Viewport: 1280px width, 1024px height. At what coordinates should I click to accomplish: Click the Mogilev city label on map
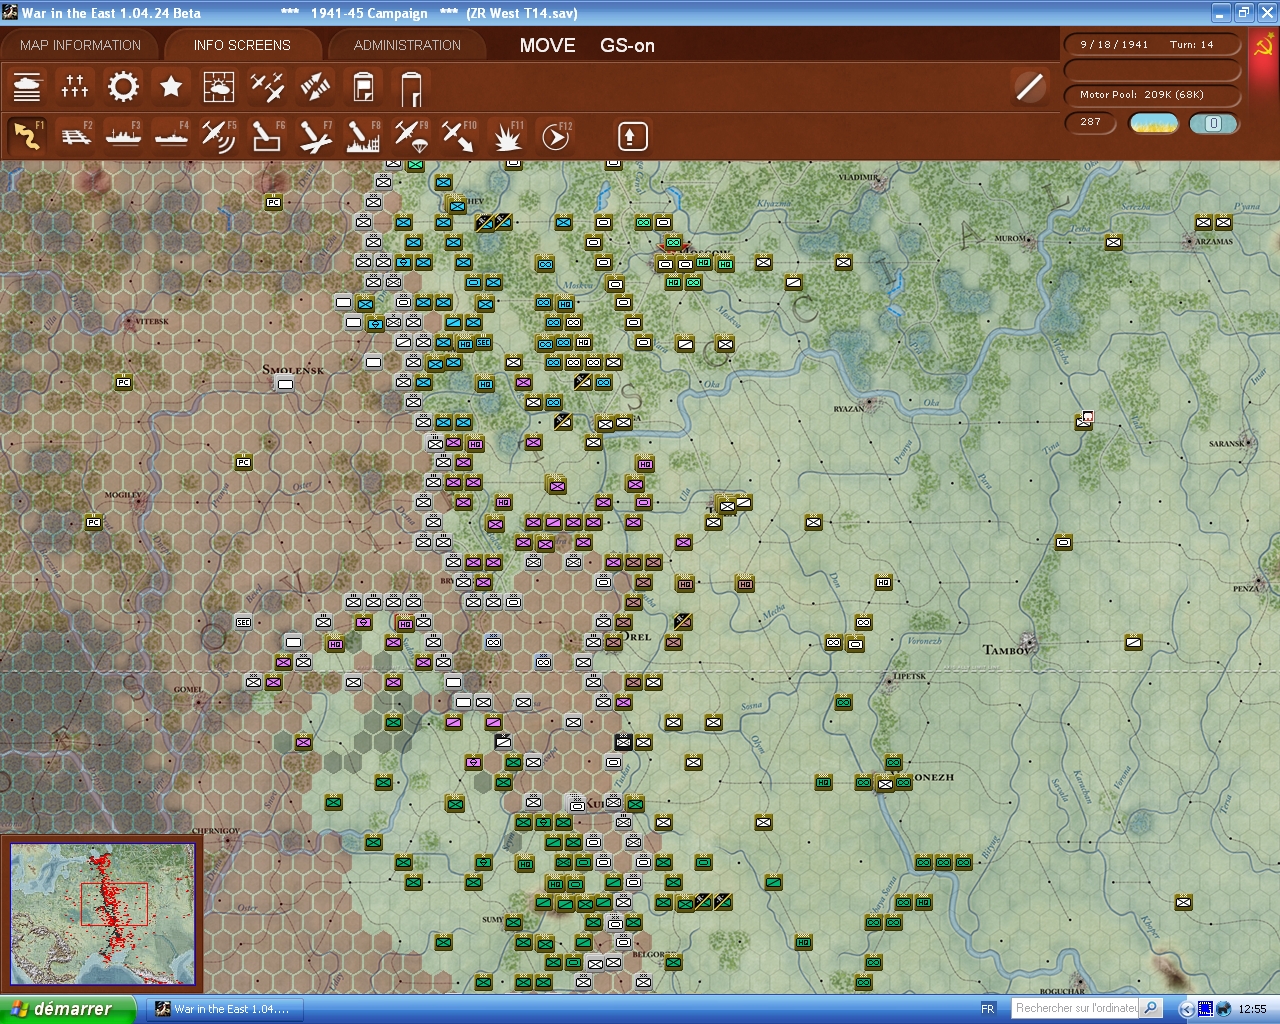point(123,495)
